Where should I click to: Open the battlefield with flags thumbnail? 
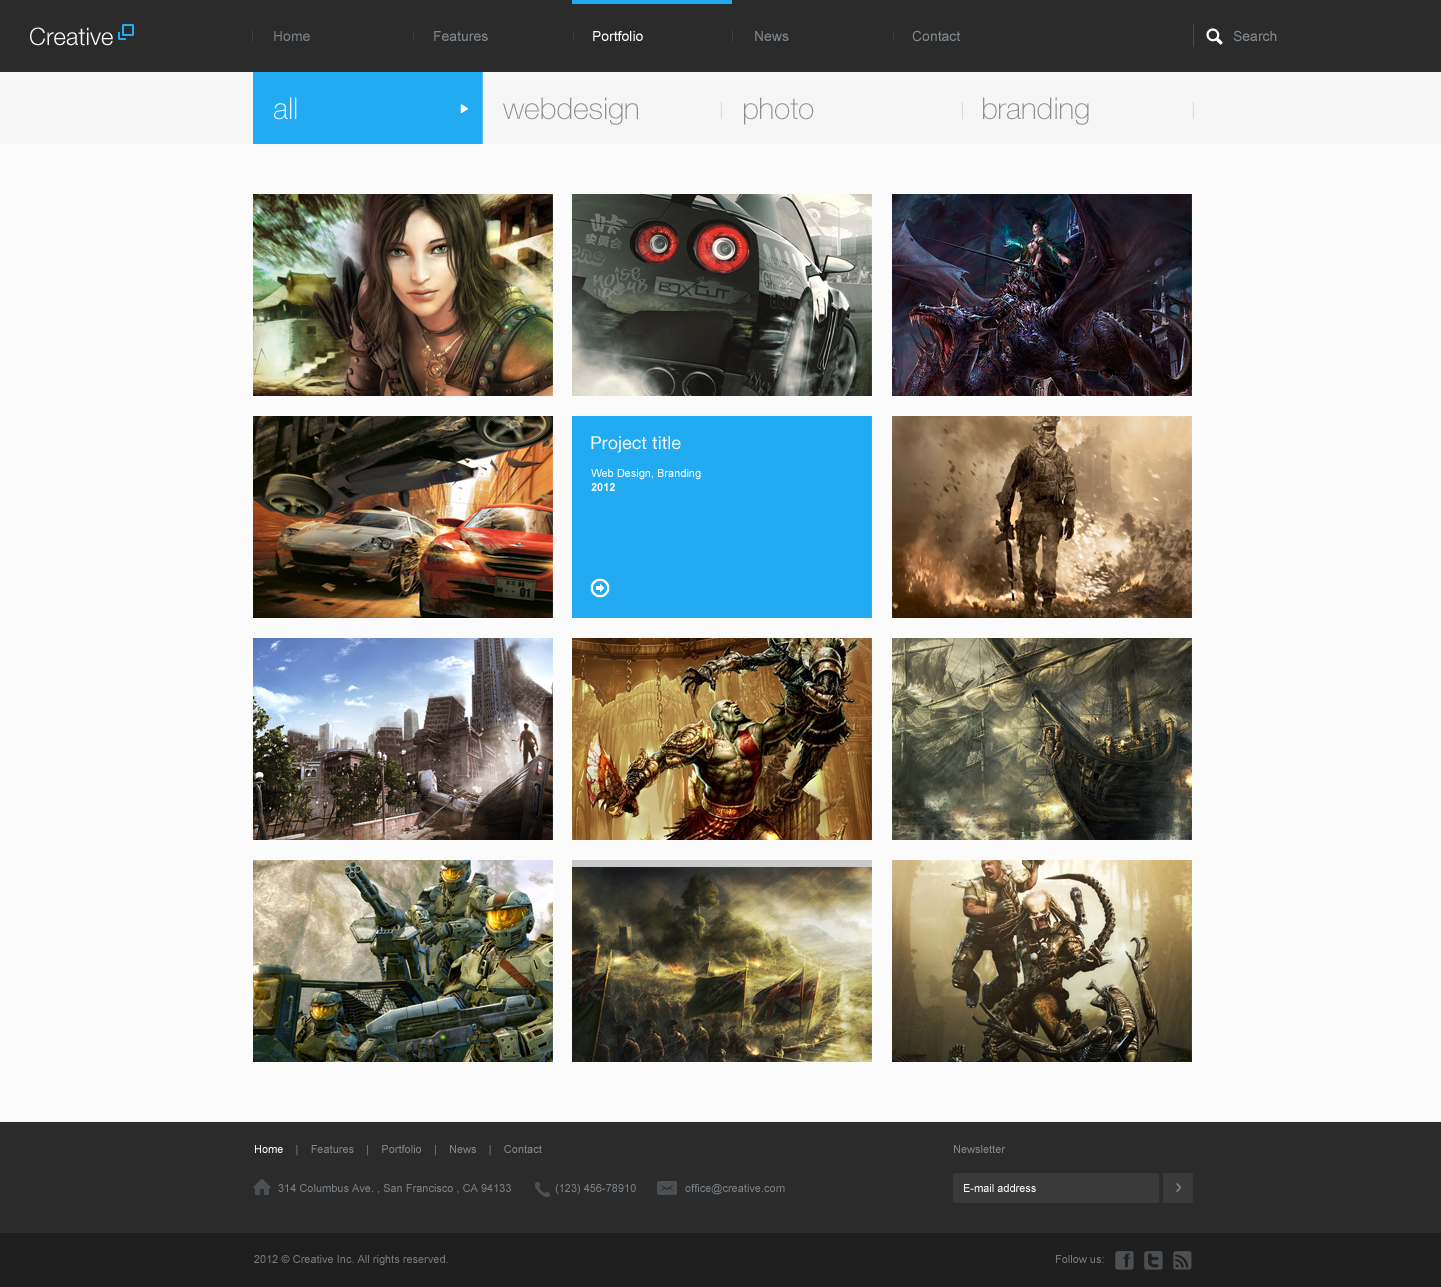click(722, 961)
